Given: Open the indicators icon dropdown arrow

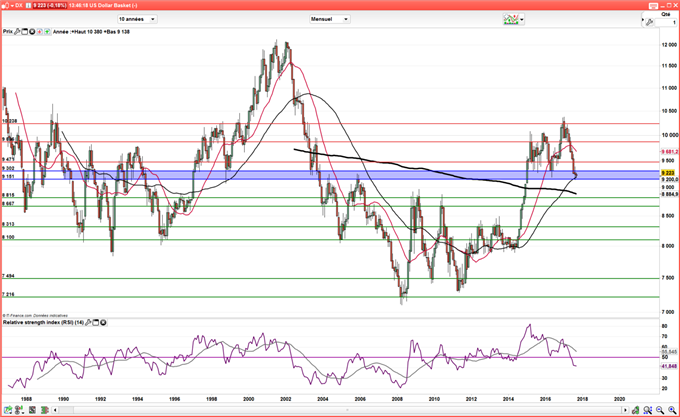Looking at the screenshot, I should click(522, 20).
